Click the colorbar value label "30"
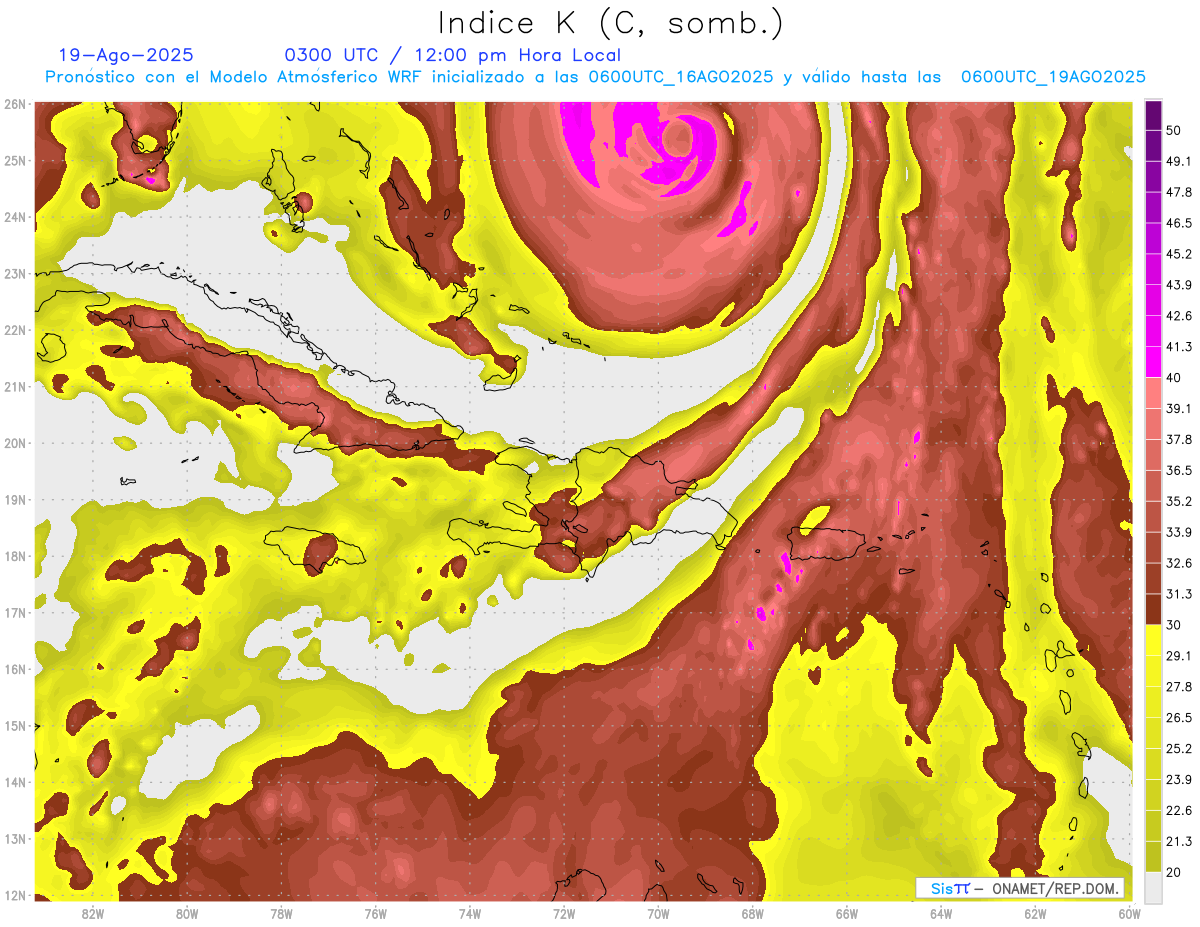 click(1173, 625)
